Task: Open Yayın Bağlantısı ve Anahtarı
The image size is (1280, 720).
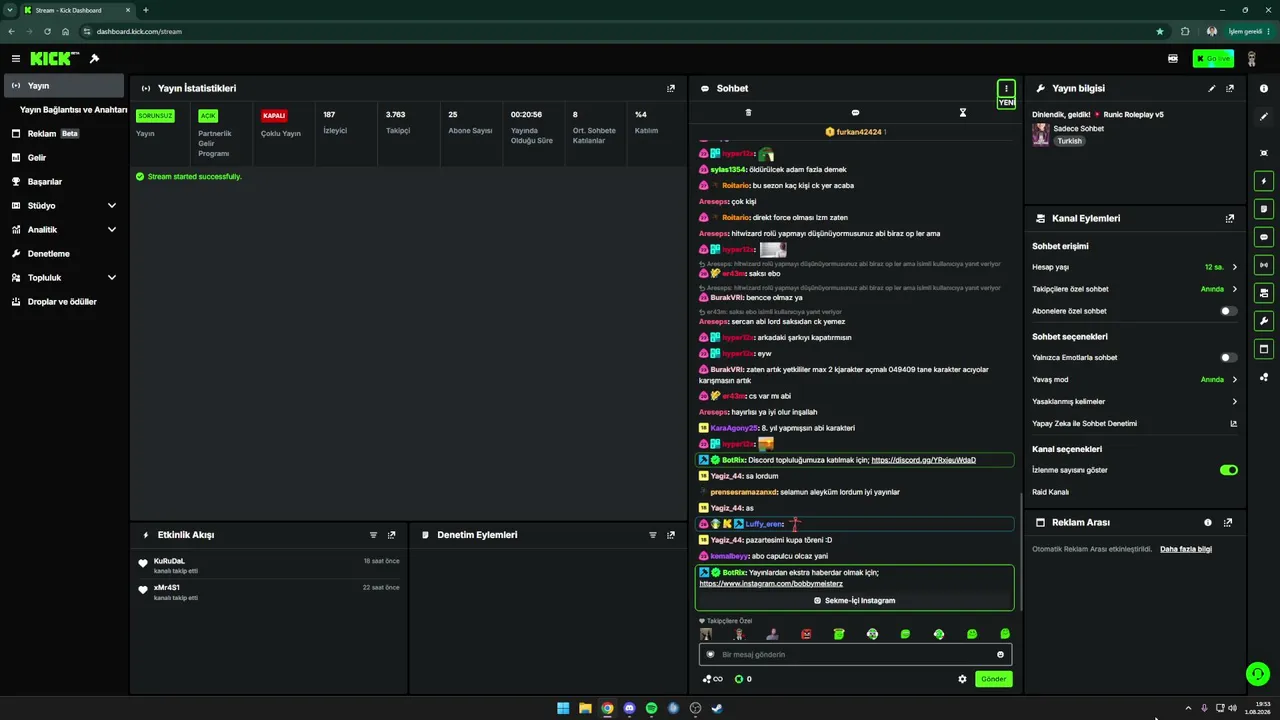Action: click(x=73, y=110)
